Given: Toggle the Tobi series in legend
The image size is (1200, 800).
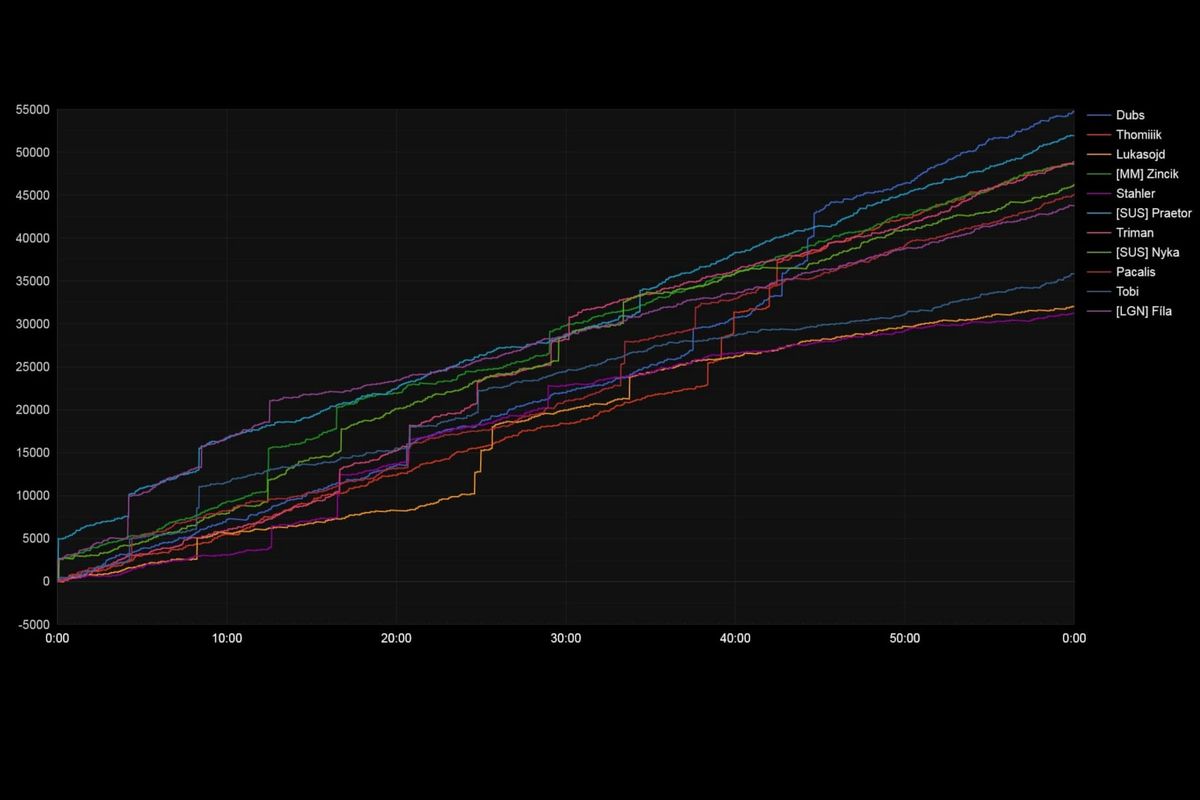Looking at the screenshot, I should click(x=1114, y=292).
